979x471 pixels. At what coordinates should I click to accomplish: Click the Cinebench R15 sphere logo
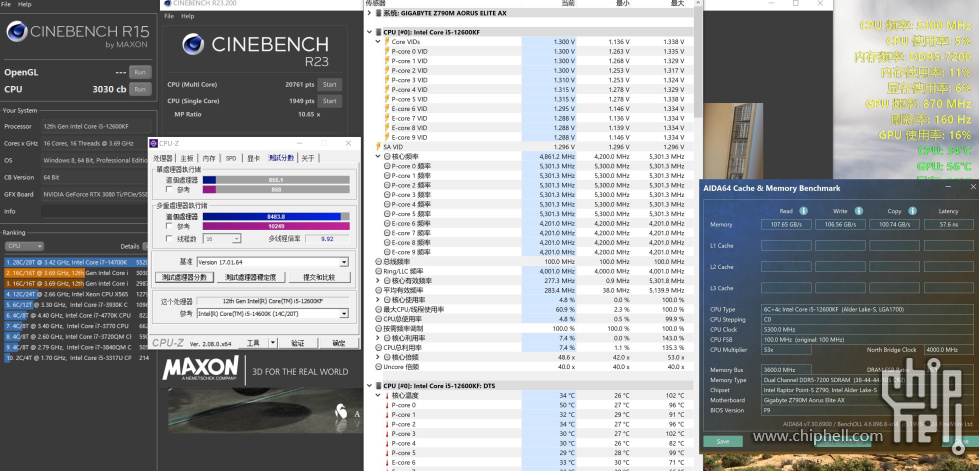coord(16,31)
